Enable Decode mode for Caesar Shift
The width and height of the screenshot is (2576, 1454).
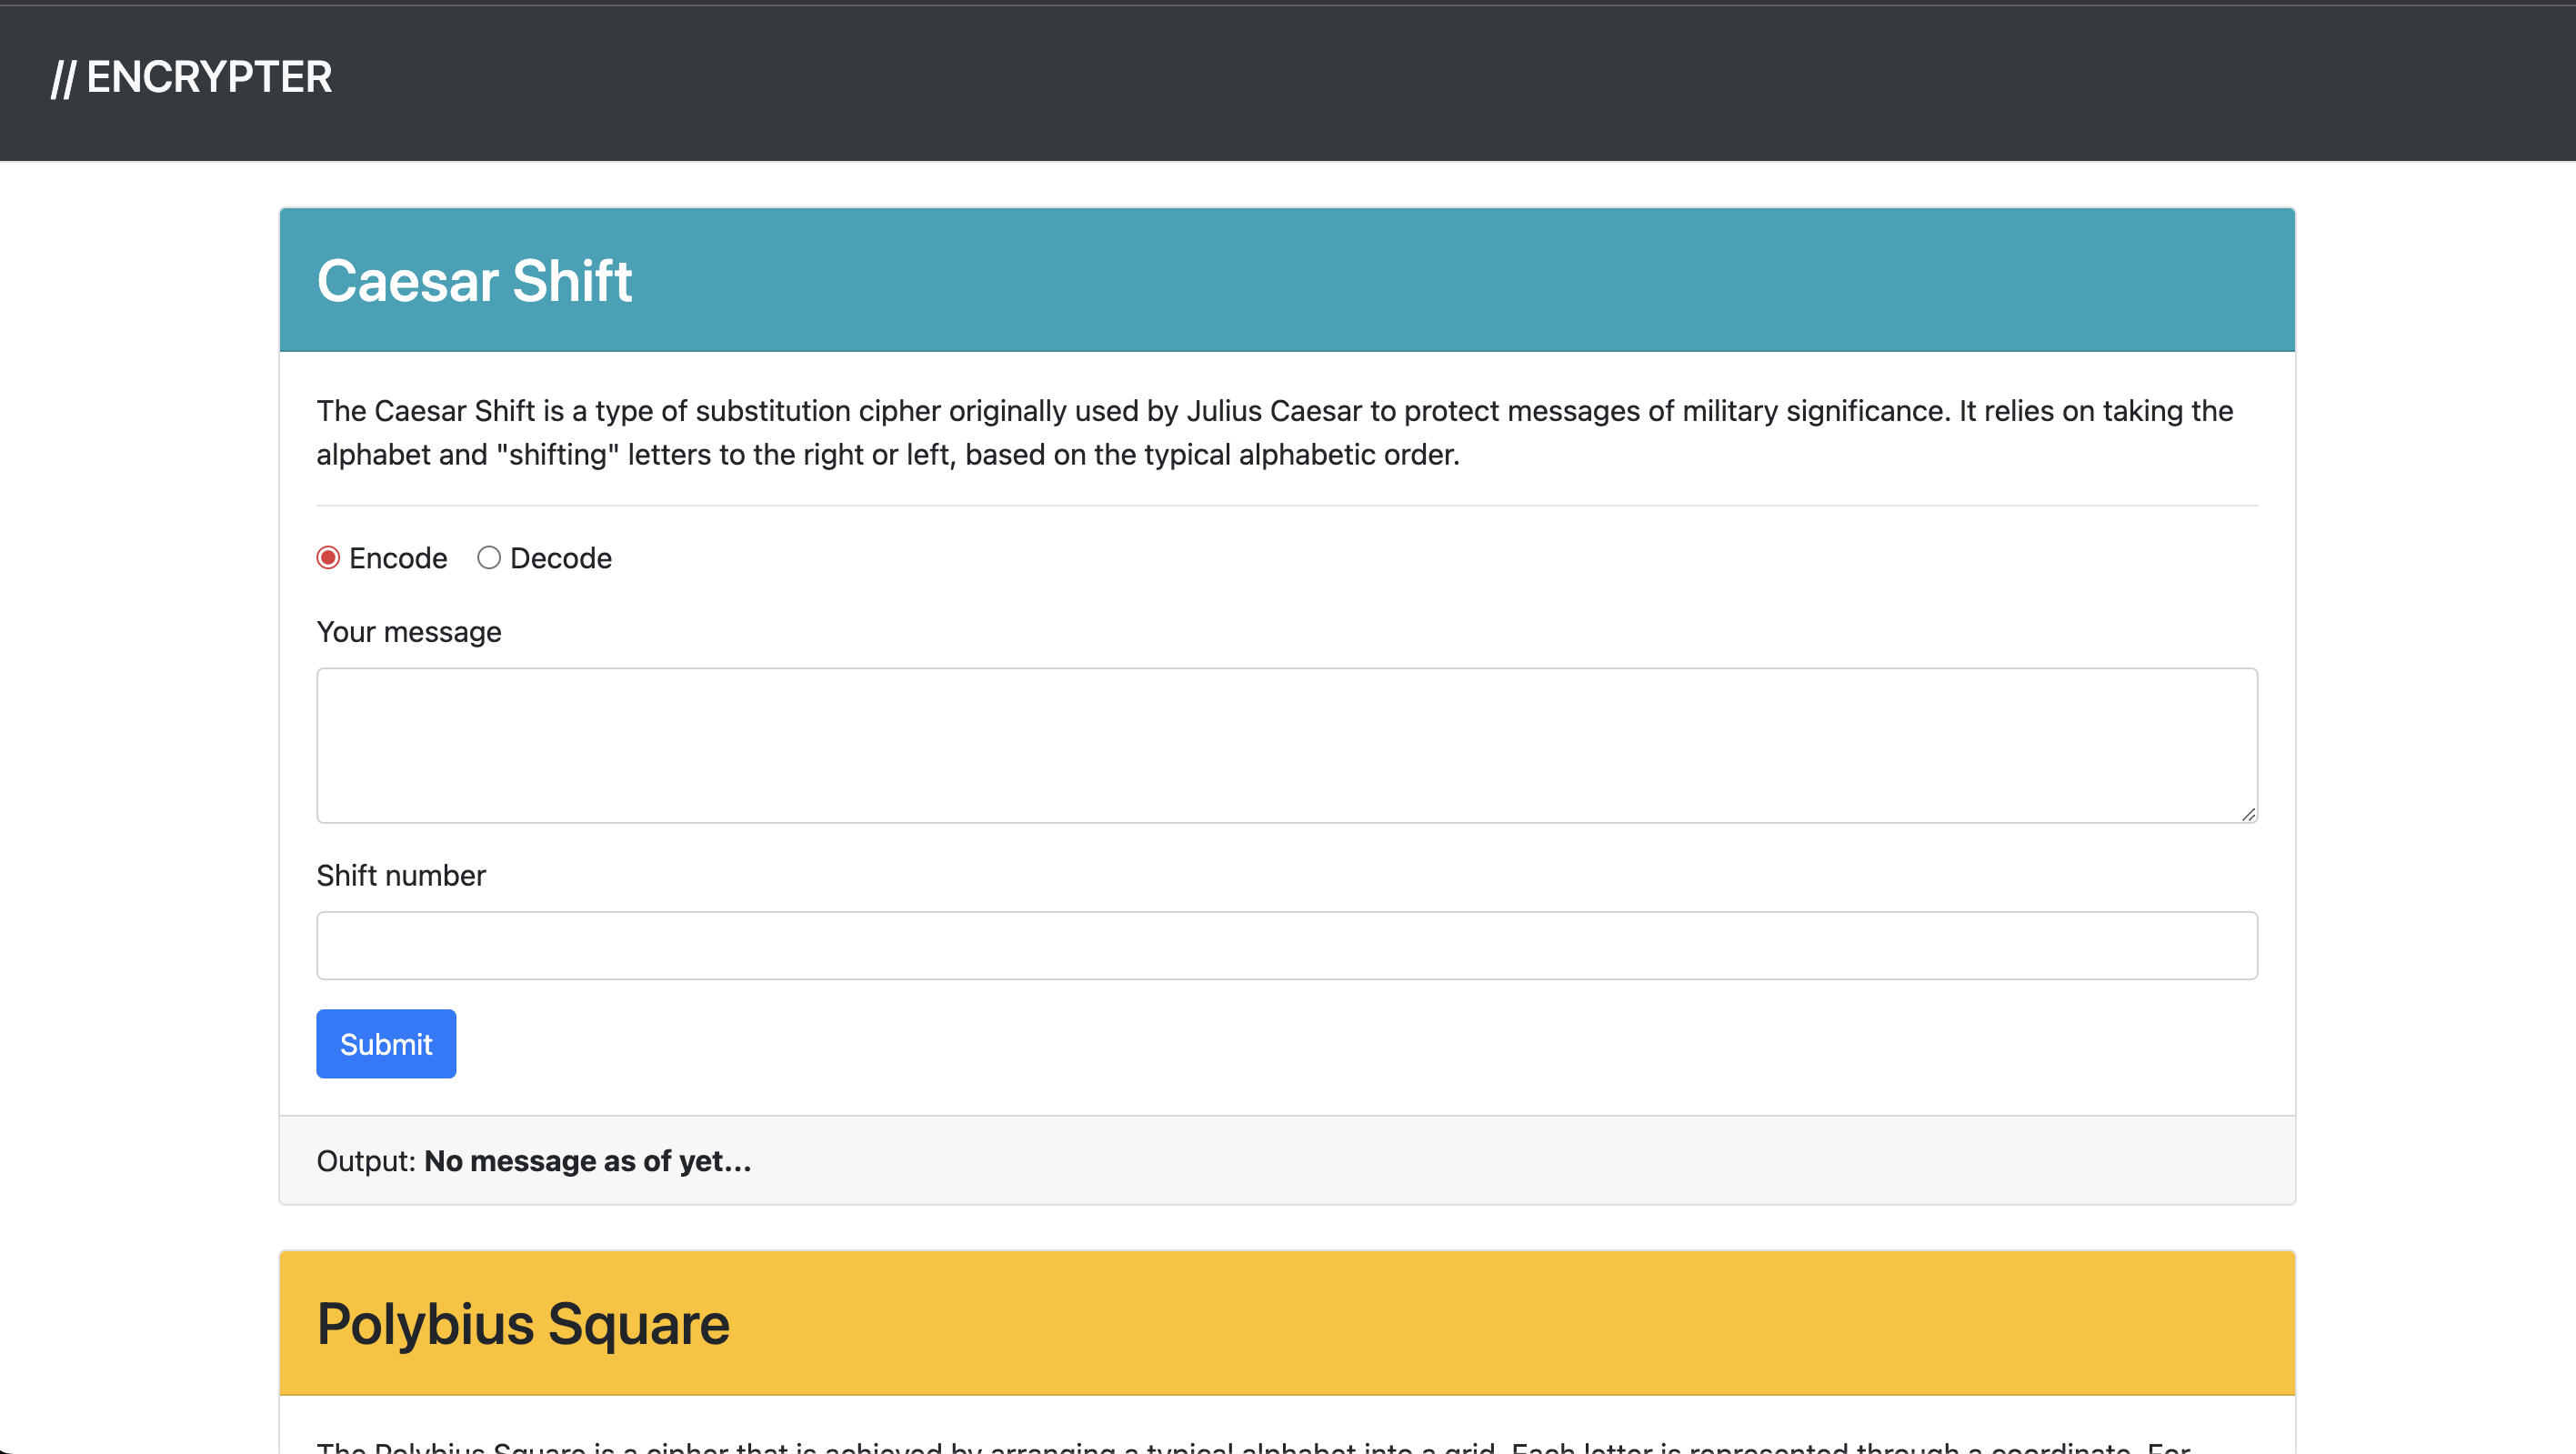489,557
